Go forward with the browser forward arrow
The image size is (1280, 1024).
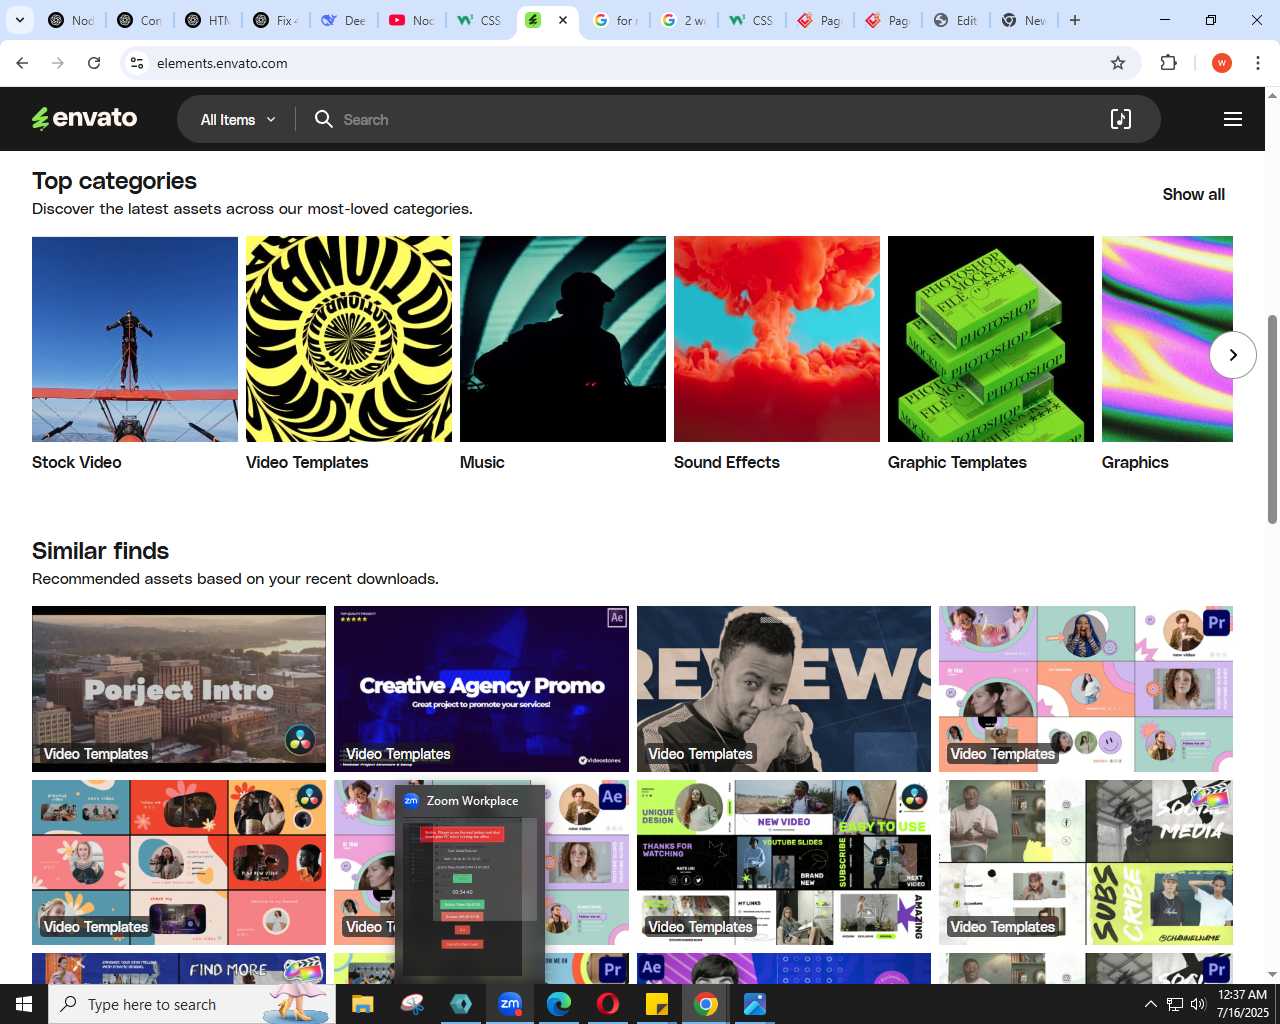[58, 63]
